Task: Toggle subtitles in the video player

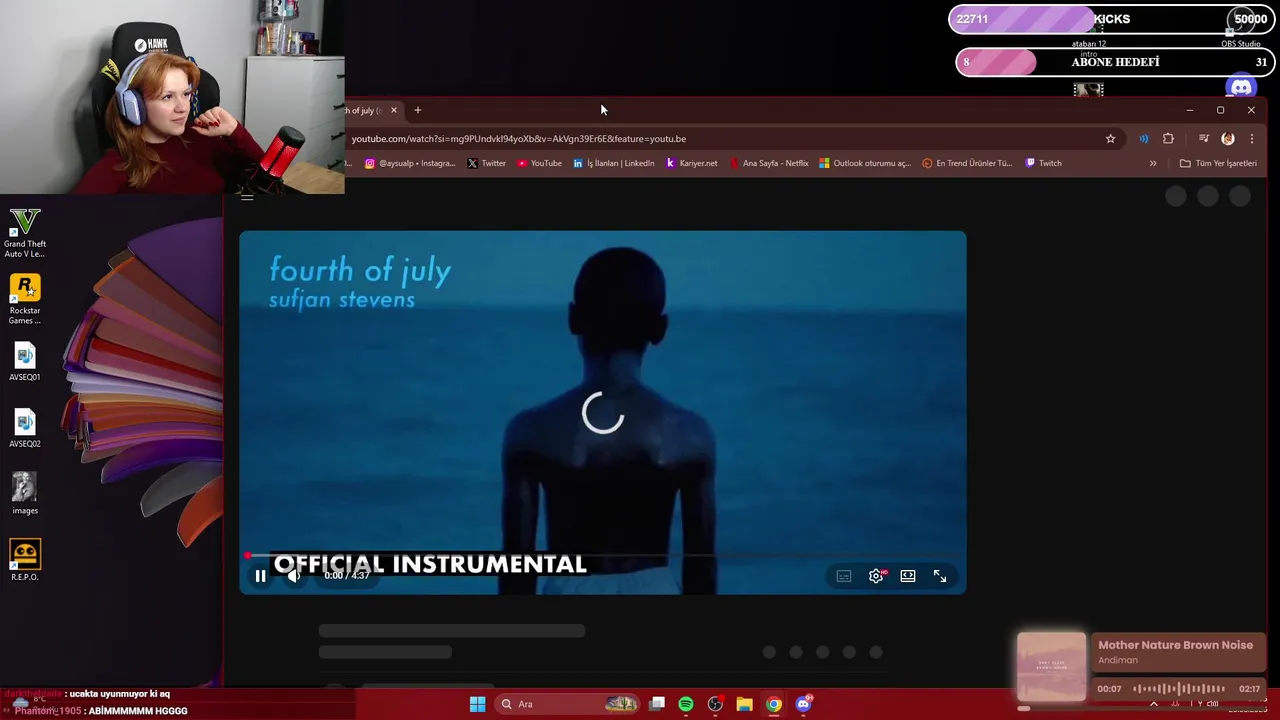Action: [x=844, y=576]
